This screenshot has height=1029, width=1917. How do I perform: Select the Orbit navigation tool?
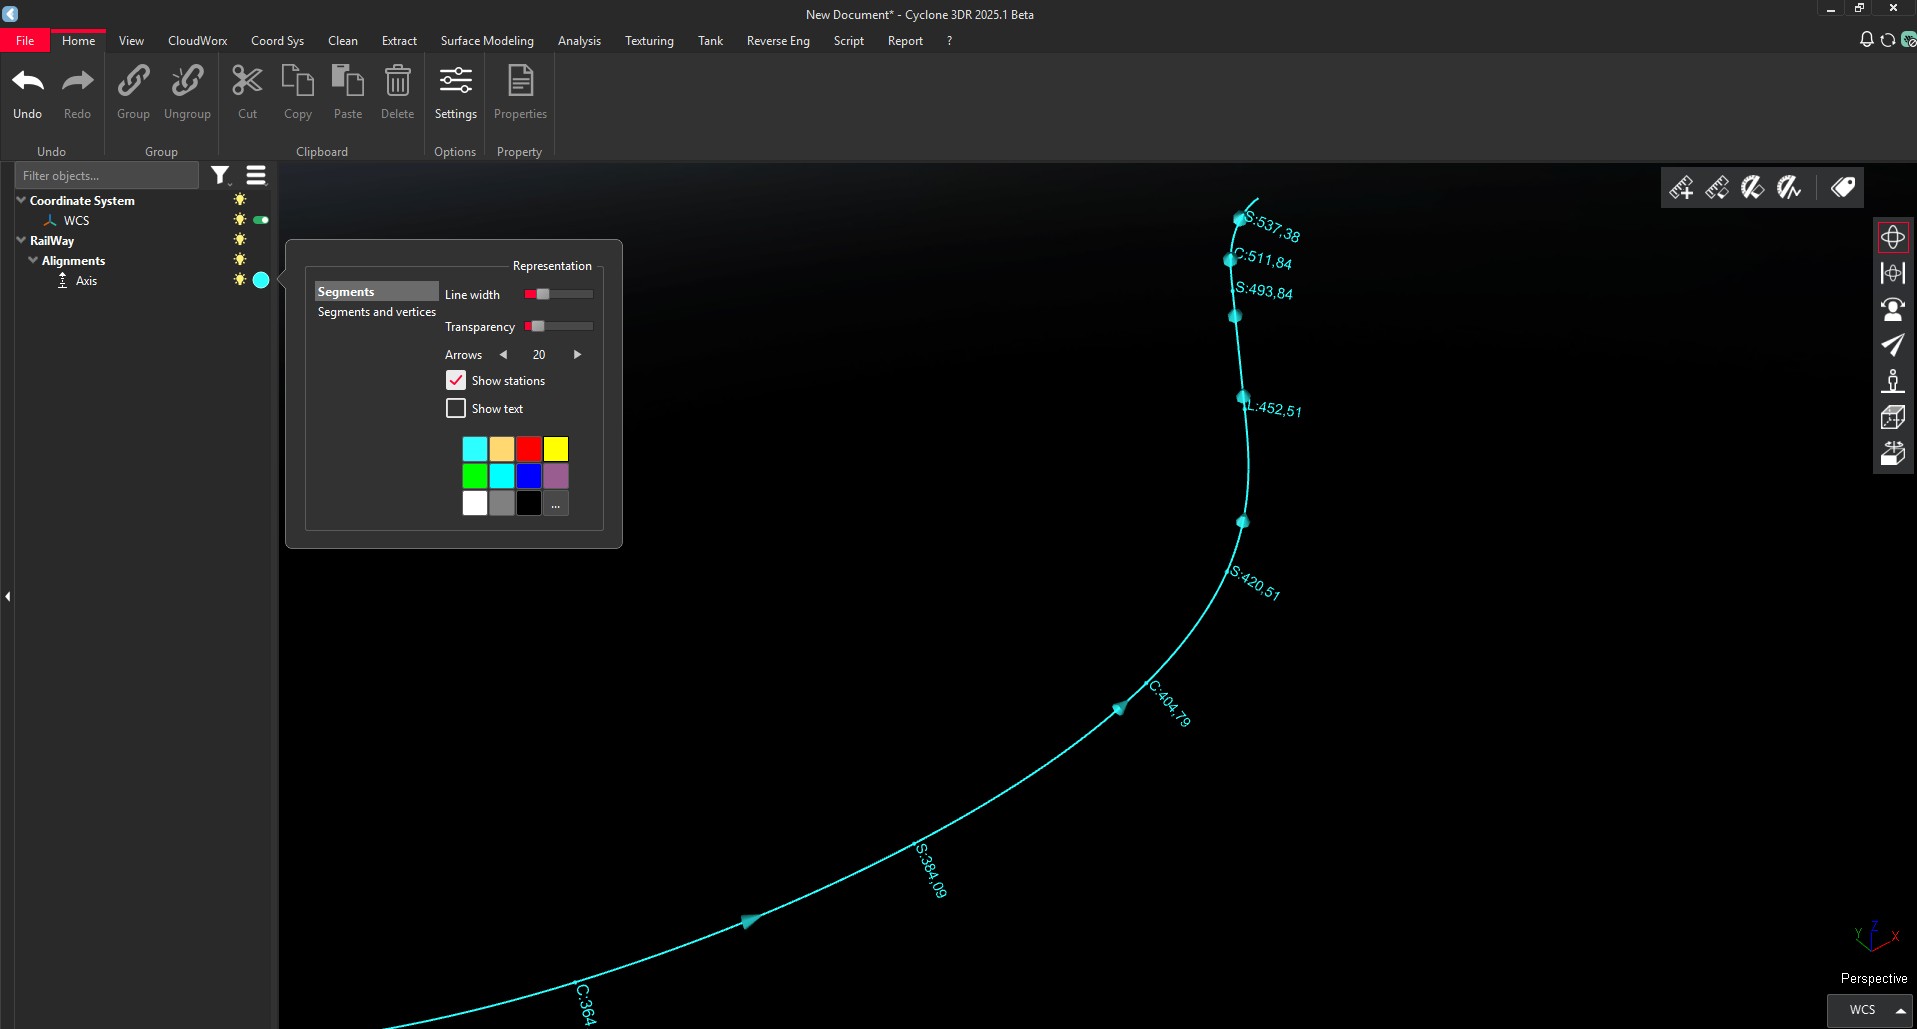click(x=1894, y=236)
